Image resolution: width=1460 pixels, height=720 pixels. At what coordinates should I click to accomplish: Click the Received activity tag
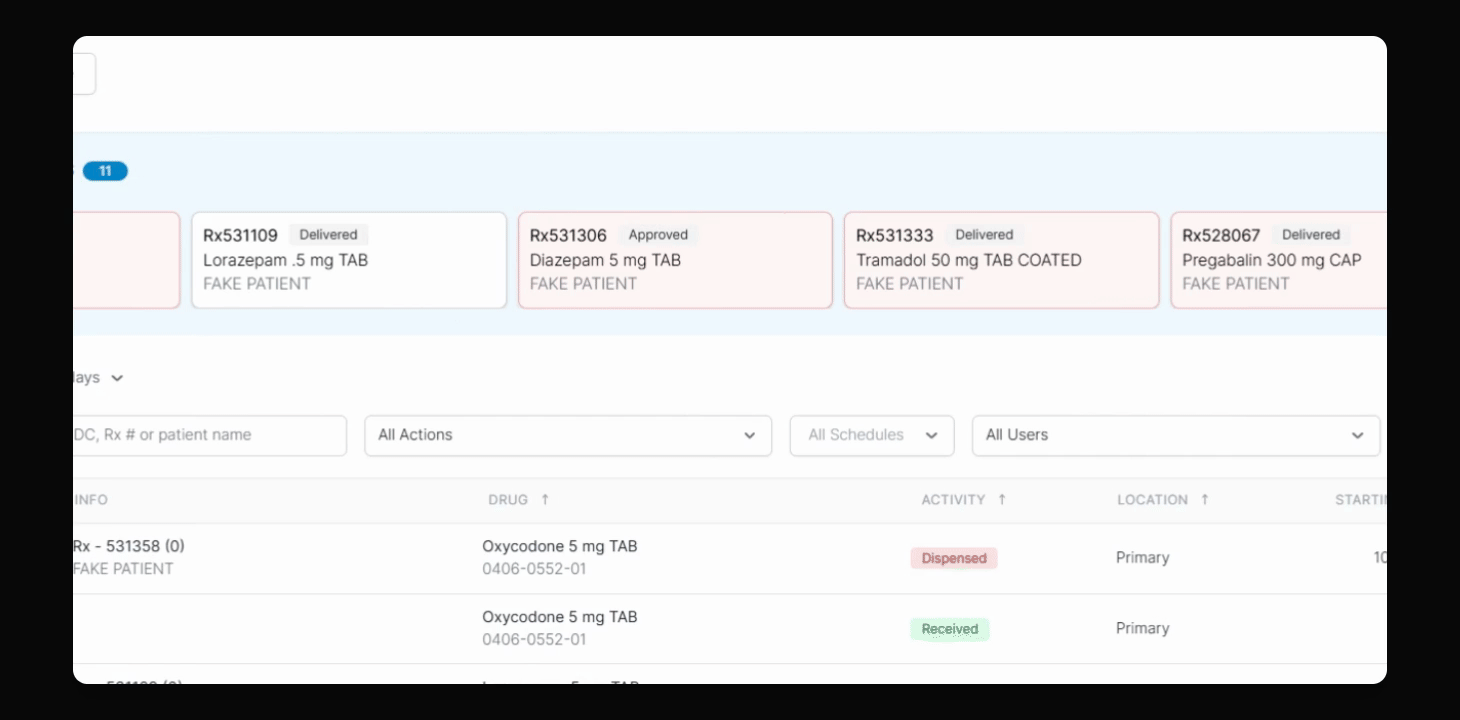click(x=950, y=629)
